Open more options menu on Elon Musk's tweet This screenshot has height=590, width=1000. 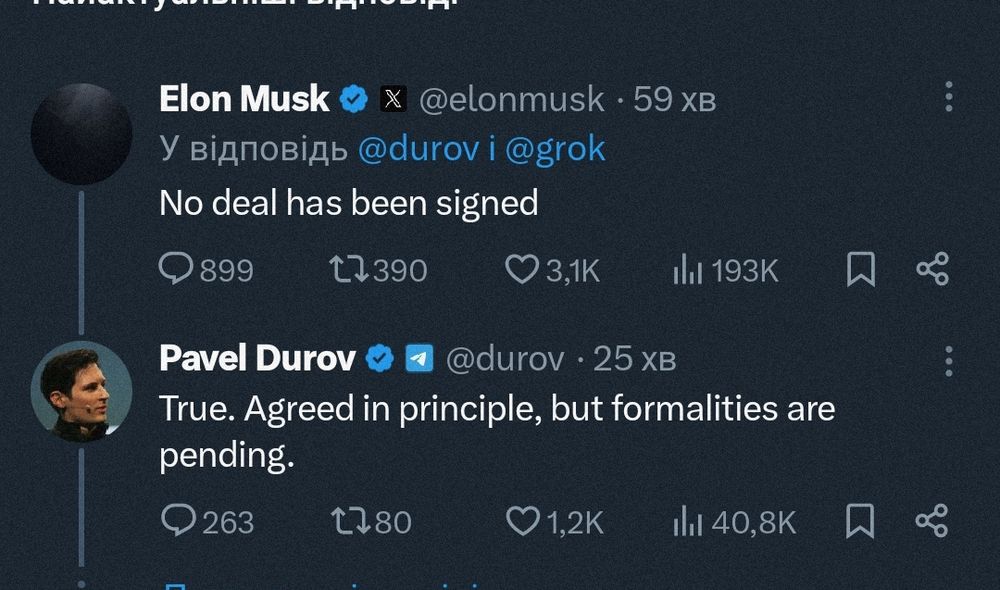coord(949,97)
